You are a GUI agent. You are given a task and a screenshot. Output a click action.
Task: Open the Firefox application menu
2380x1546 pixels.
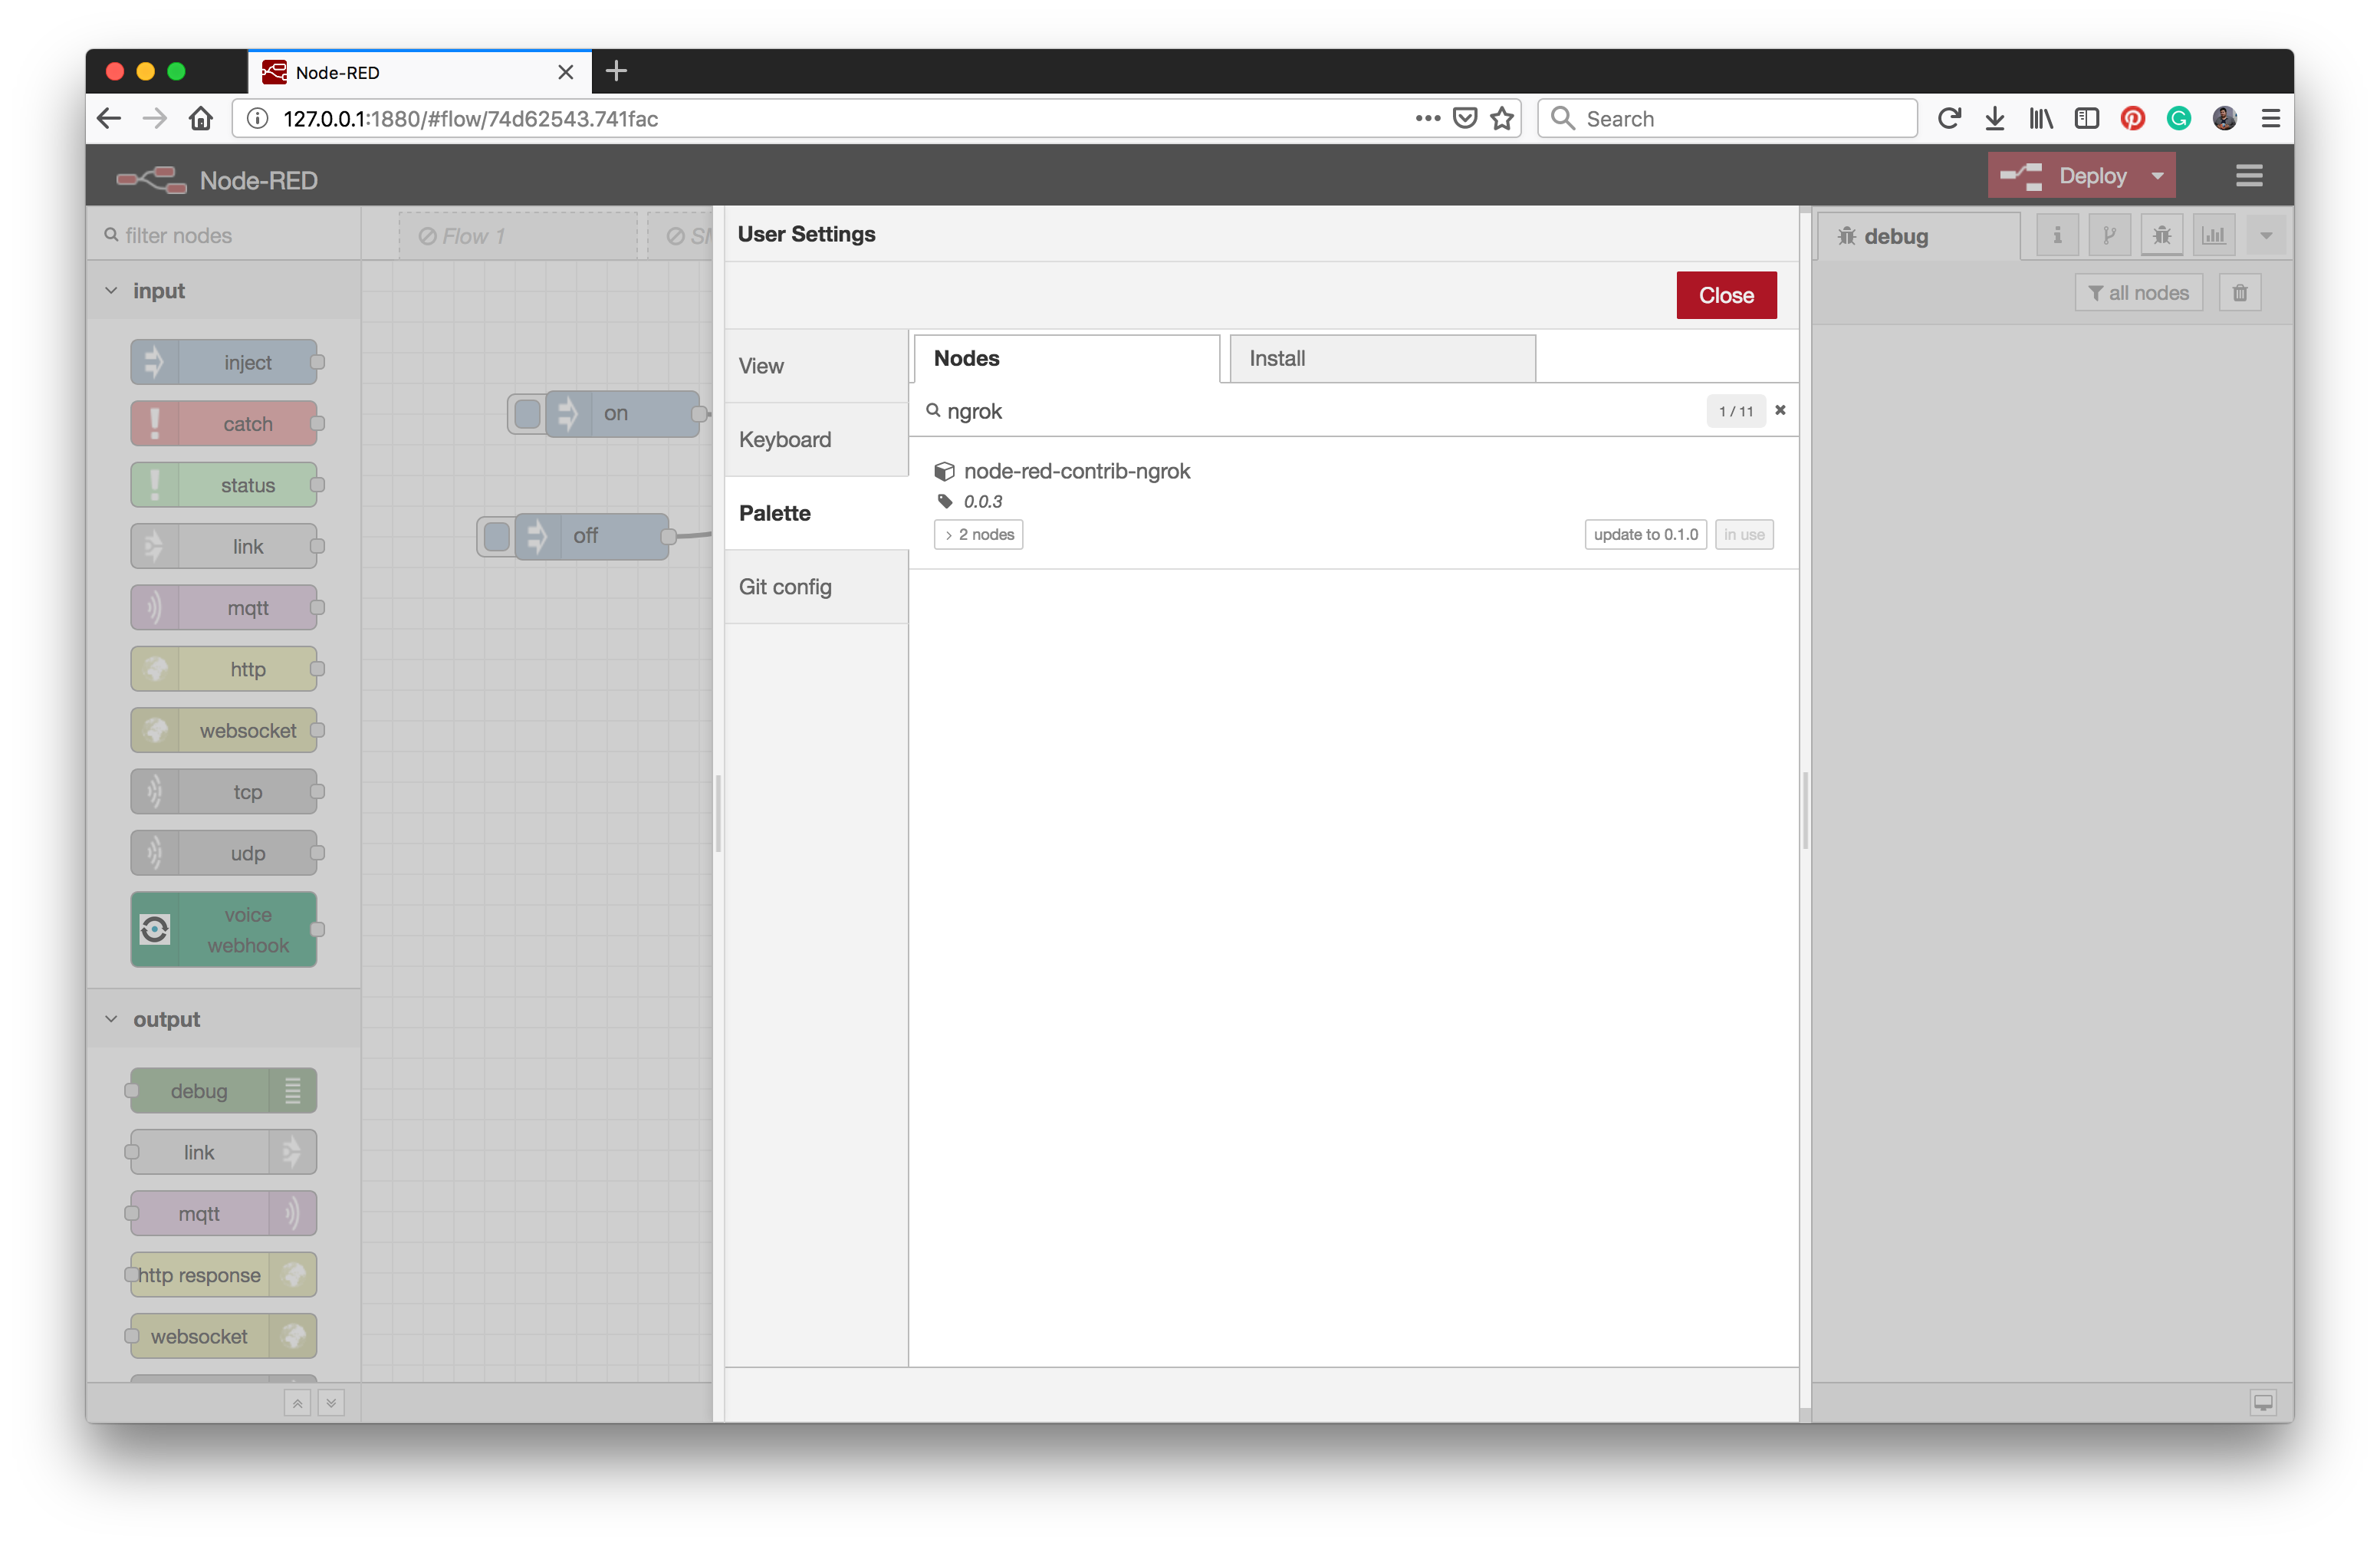tap(2271, 119)
